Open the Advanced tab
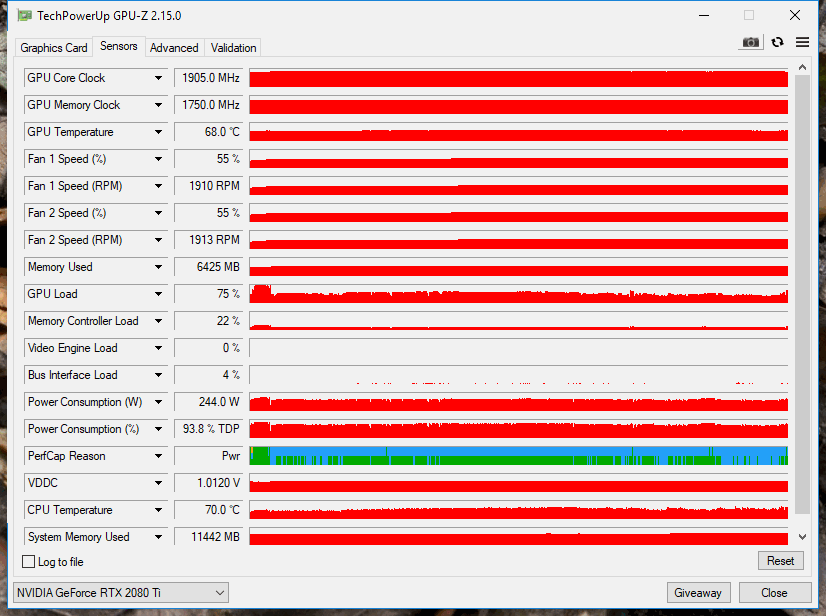Image resolution: width=826 pixels, height=616 pixels. point(174,47)
